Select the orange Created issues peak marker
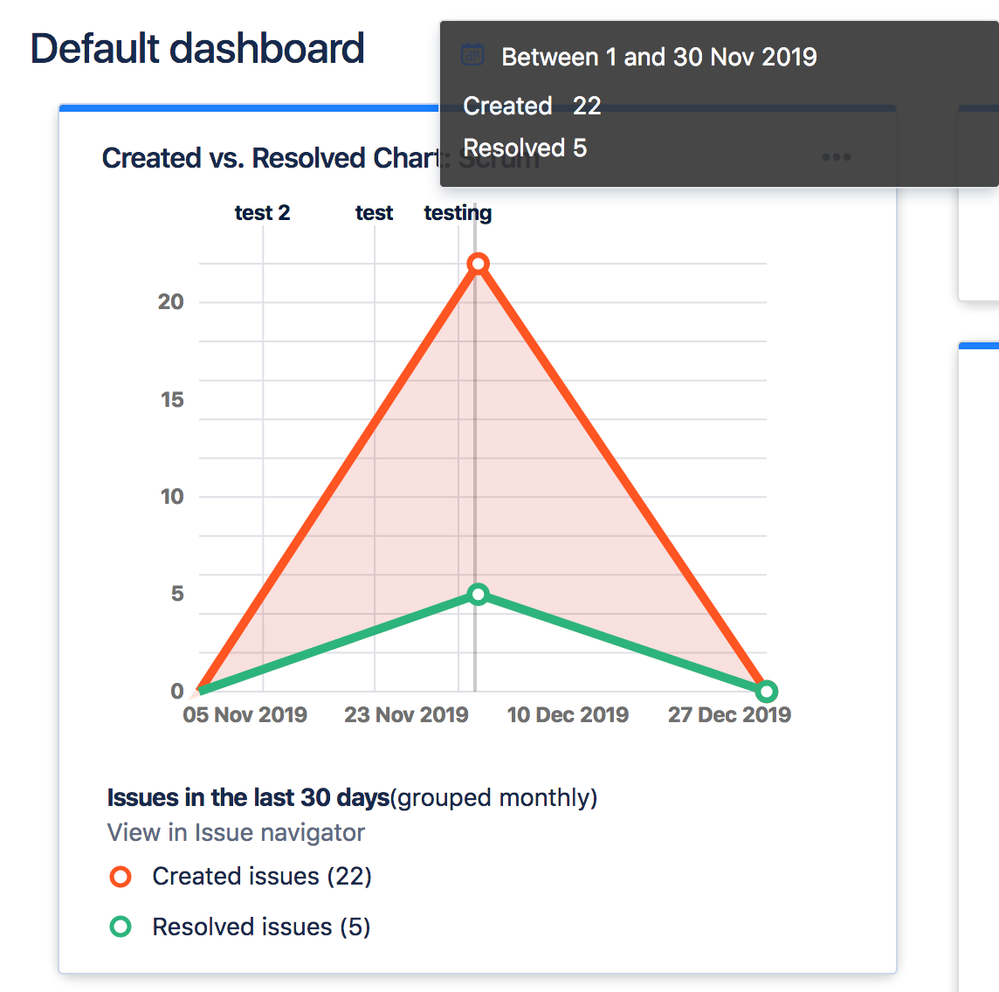This screenshot has width=999, height=992. (x=477, y=263)
